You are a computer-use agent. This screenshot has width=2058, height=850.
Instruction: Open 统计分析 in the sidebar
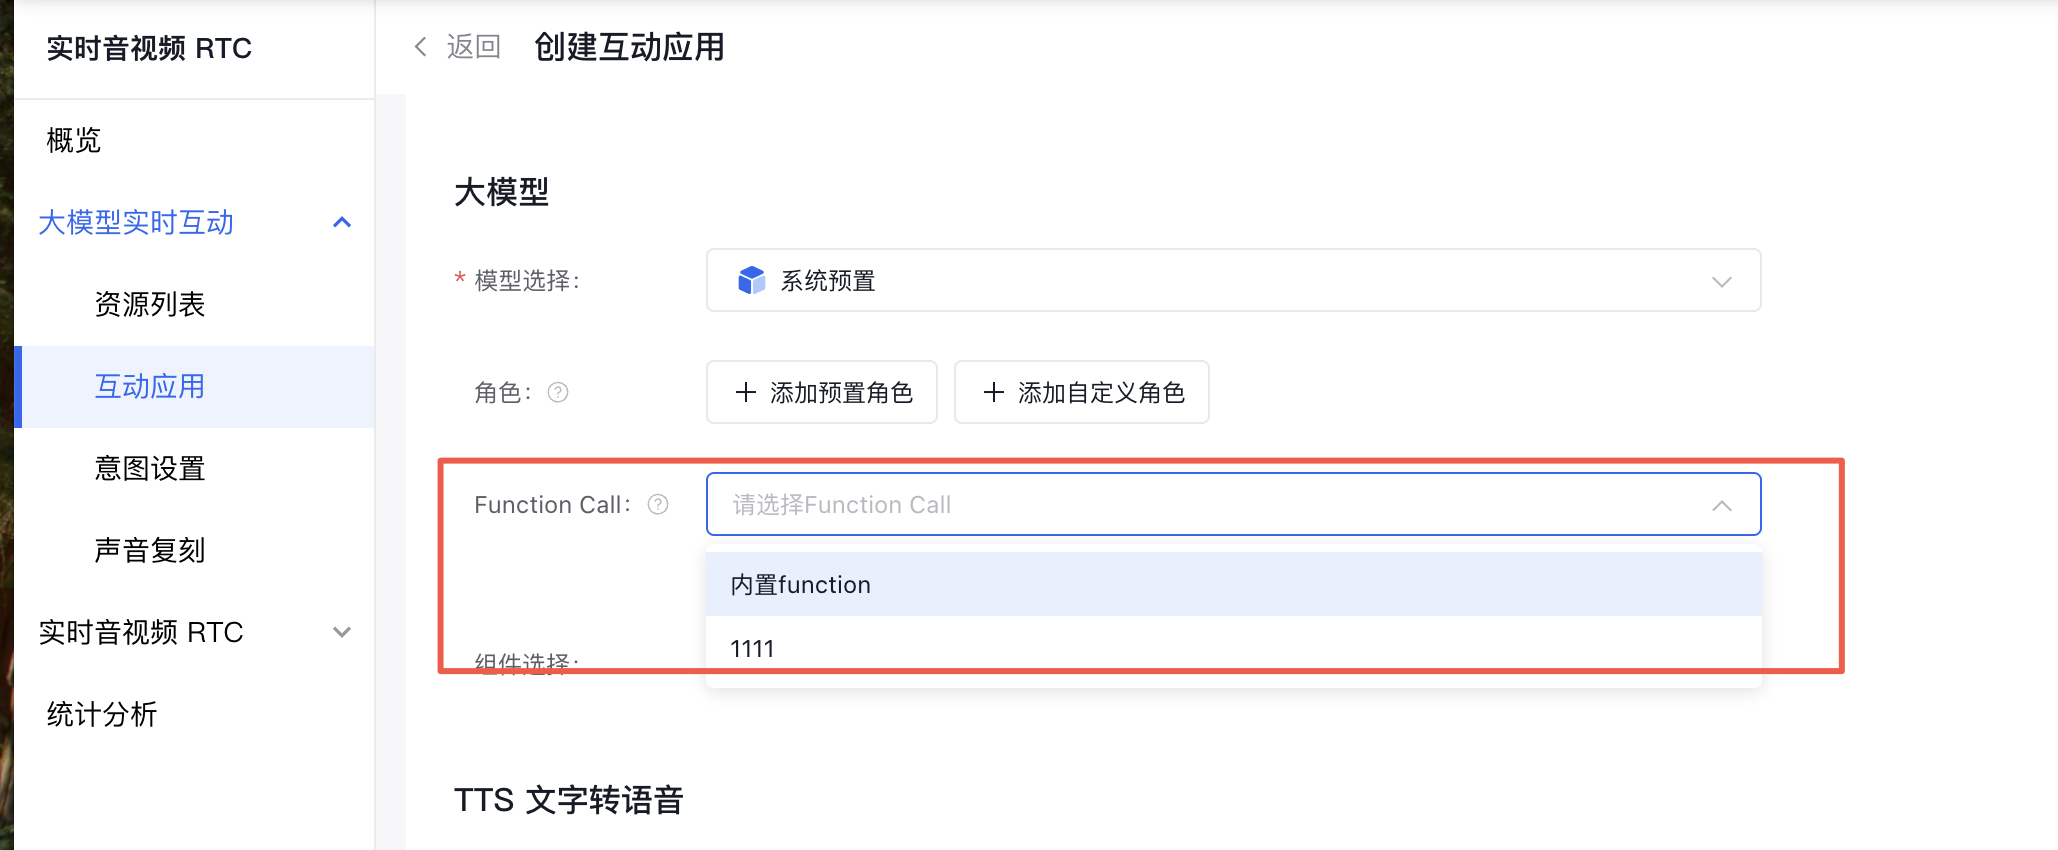pyautogui.click(x=102, y=714)
